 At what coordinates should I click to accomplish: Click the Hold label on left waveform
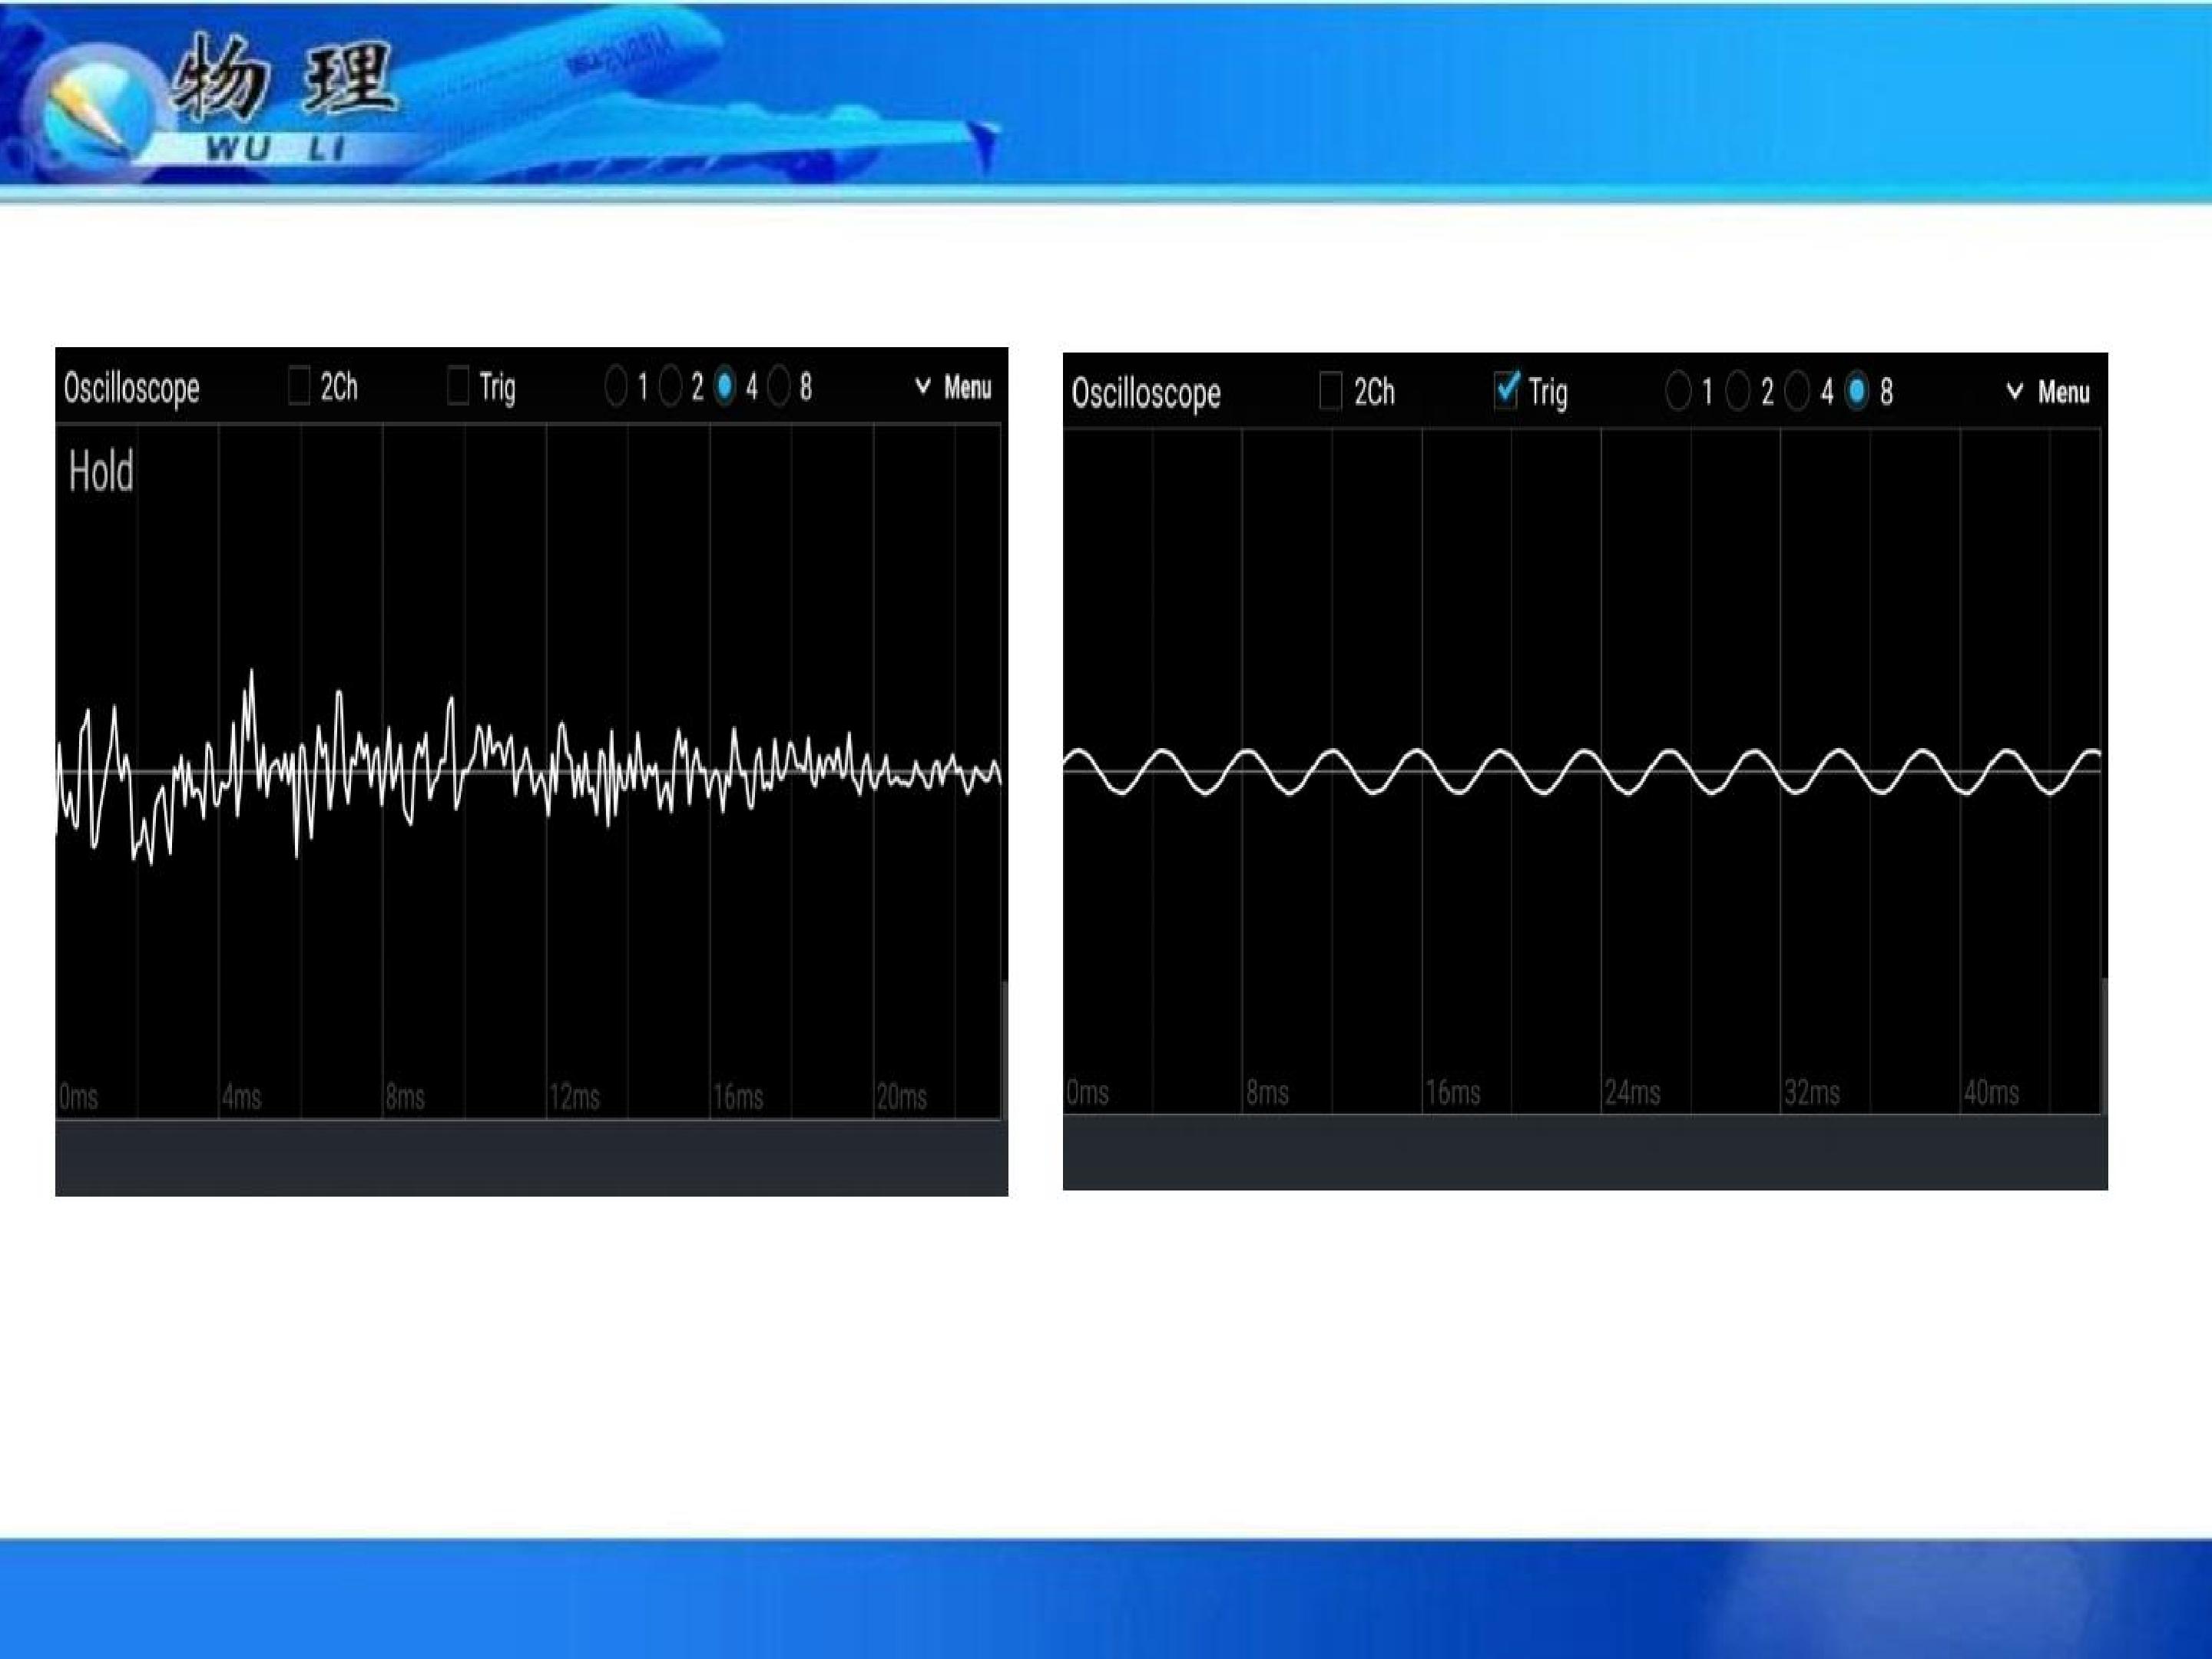101,472
